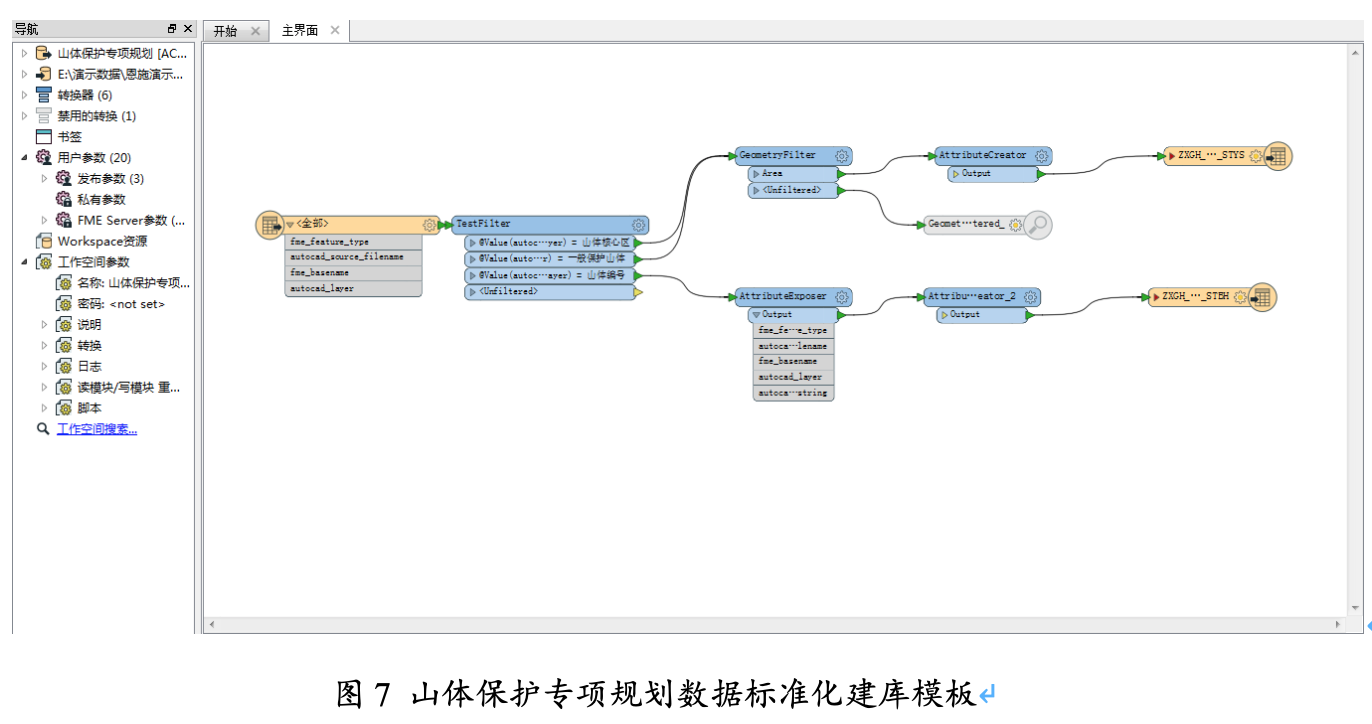Screen dimensions: 1372x724
Task: Open AttributeCreator properties via its gear icon
Action: click(1040, 156)
